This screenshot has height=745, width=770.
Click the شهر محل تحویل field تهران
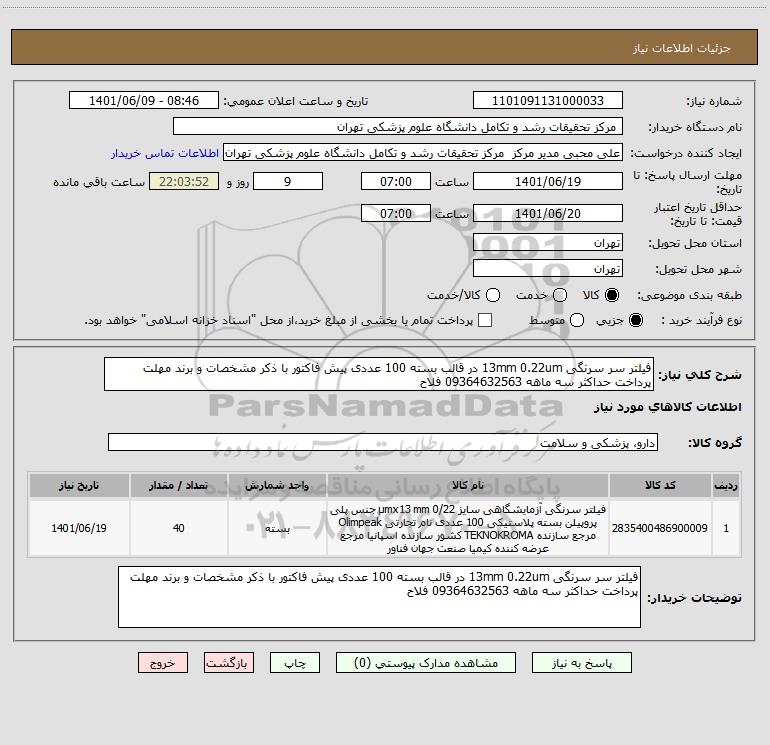pyautogui.click(x=548, y=269)
